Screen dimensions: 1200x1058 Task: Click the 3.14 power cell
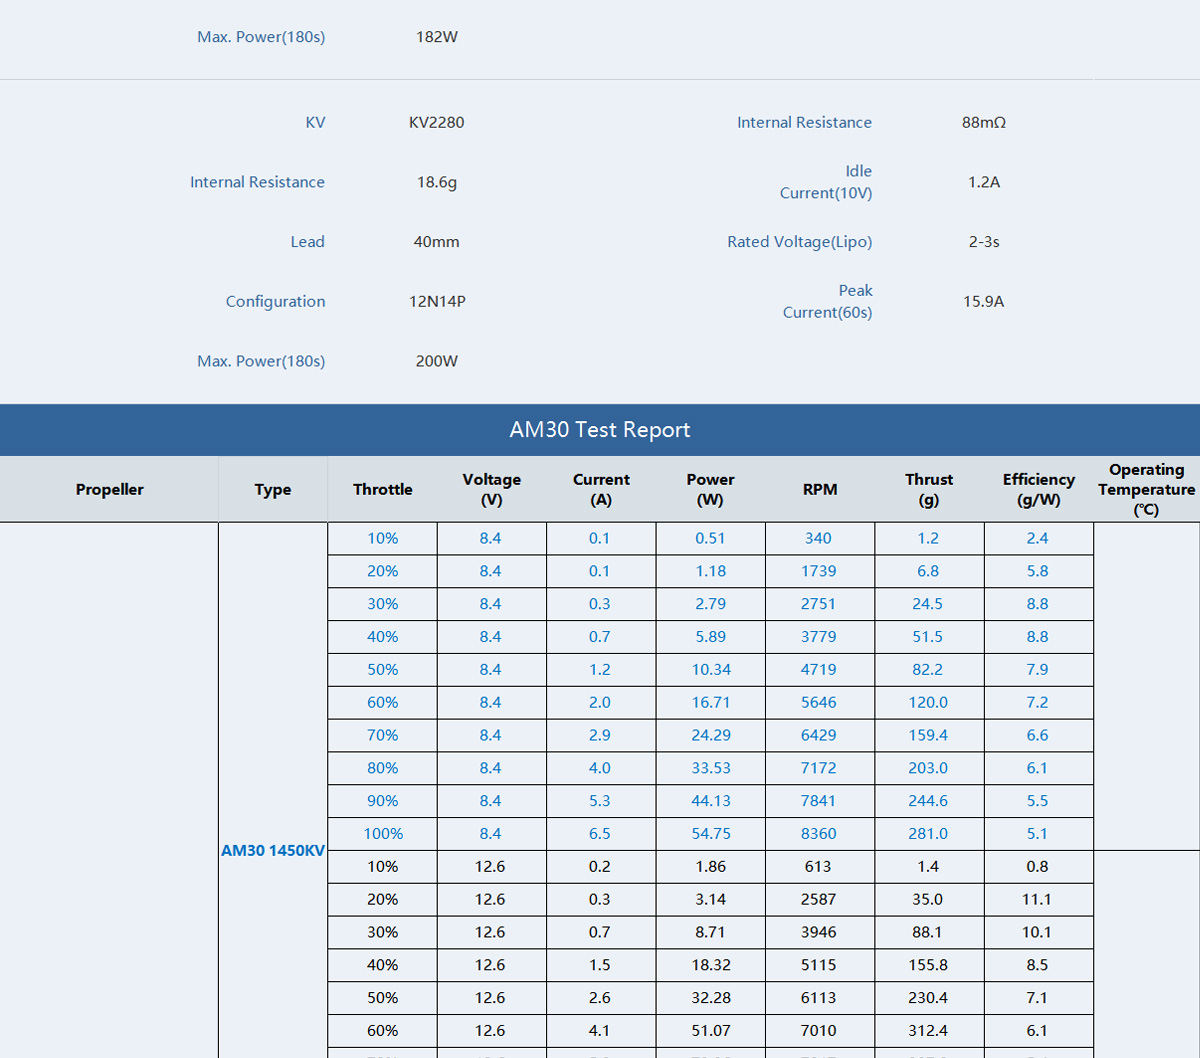[711, 900]
